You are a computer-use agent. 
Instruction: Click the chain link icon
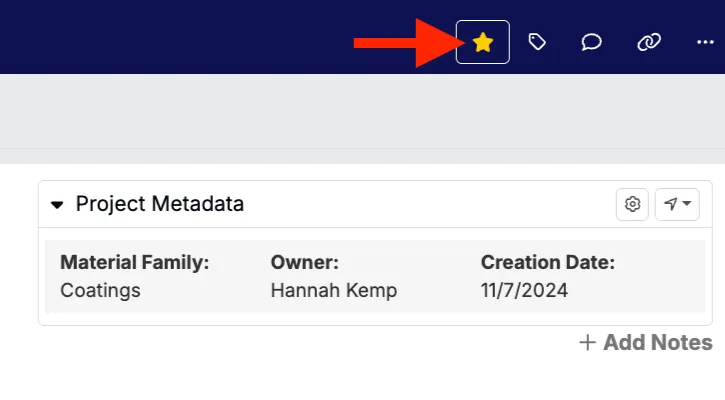click(x=648, y=42)
